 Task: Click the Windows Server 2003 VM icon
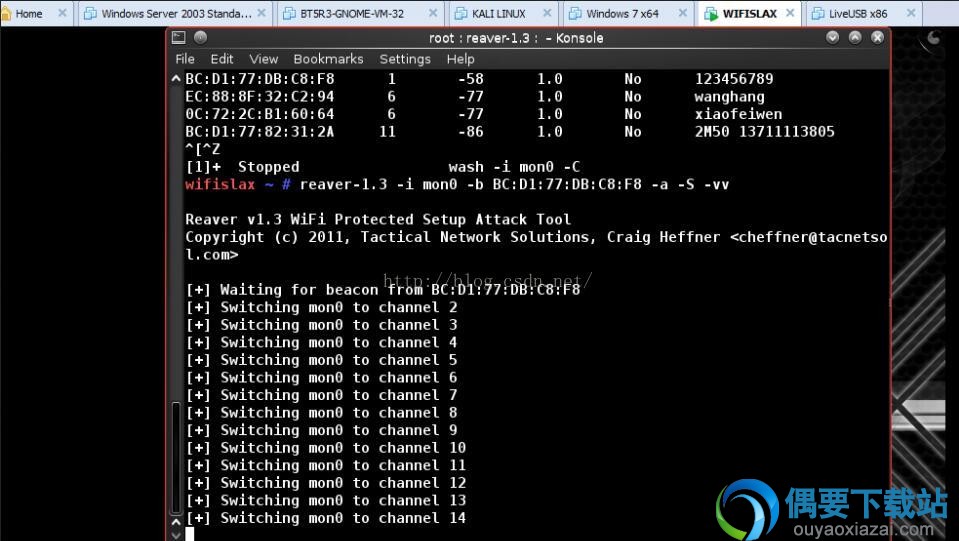[90, 13]
